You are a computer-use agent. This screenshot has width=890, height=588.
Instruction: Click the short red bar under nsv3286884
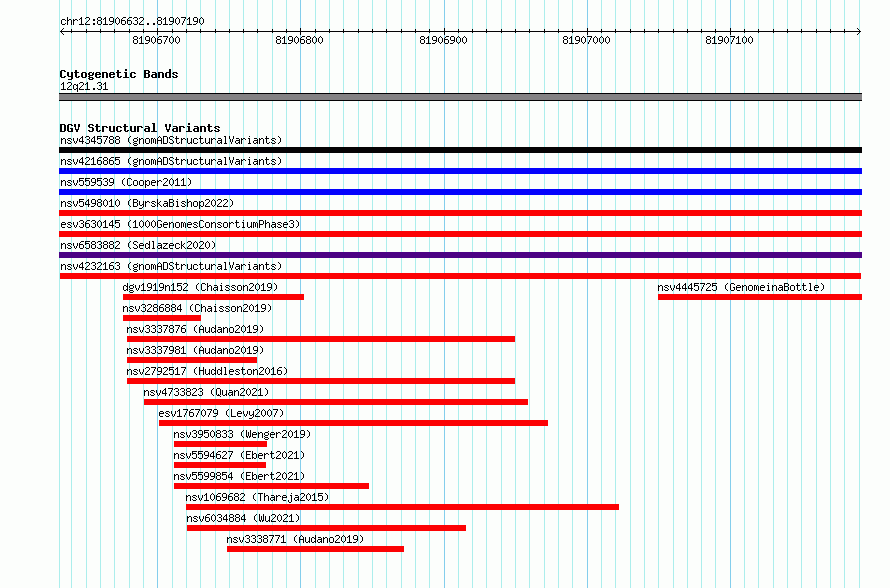point(162,318)
